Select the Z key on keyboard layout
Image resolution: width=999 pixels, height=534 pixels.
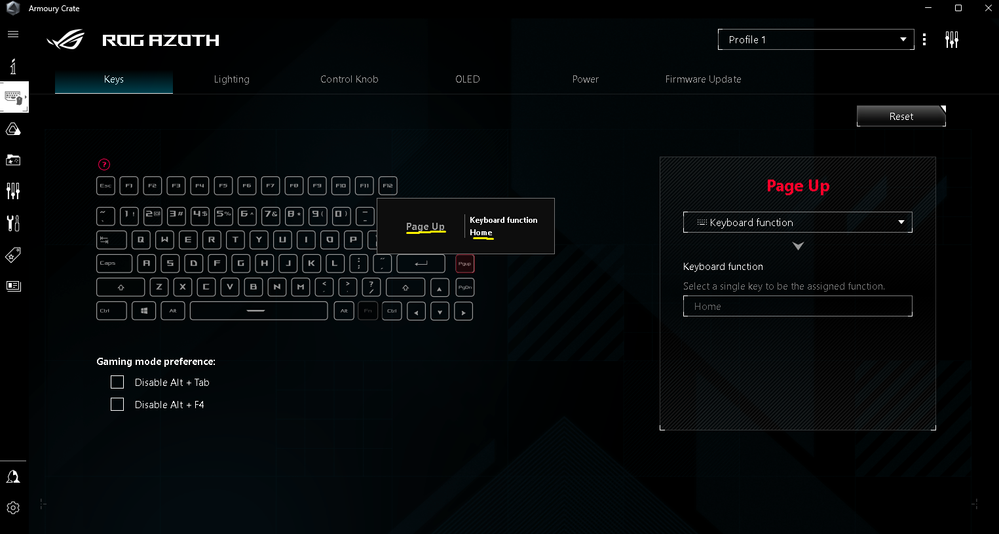pyautogui.click(x=159, y=287)
